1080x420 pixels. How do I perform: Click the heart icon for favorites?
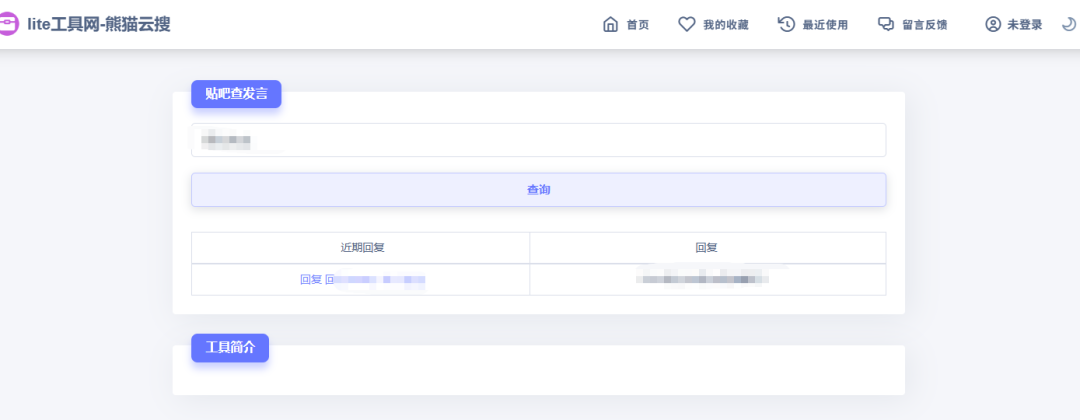coord(686,25)
